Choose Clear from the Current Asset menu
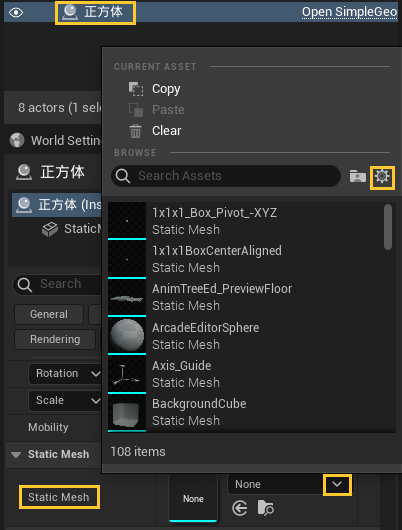This screenshot has height=530, width=402. [x=167, y=131]
